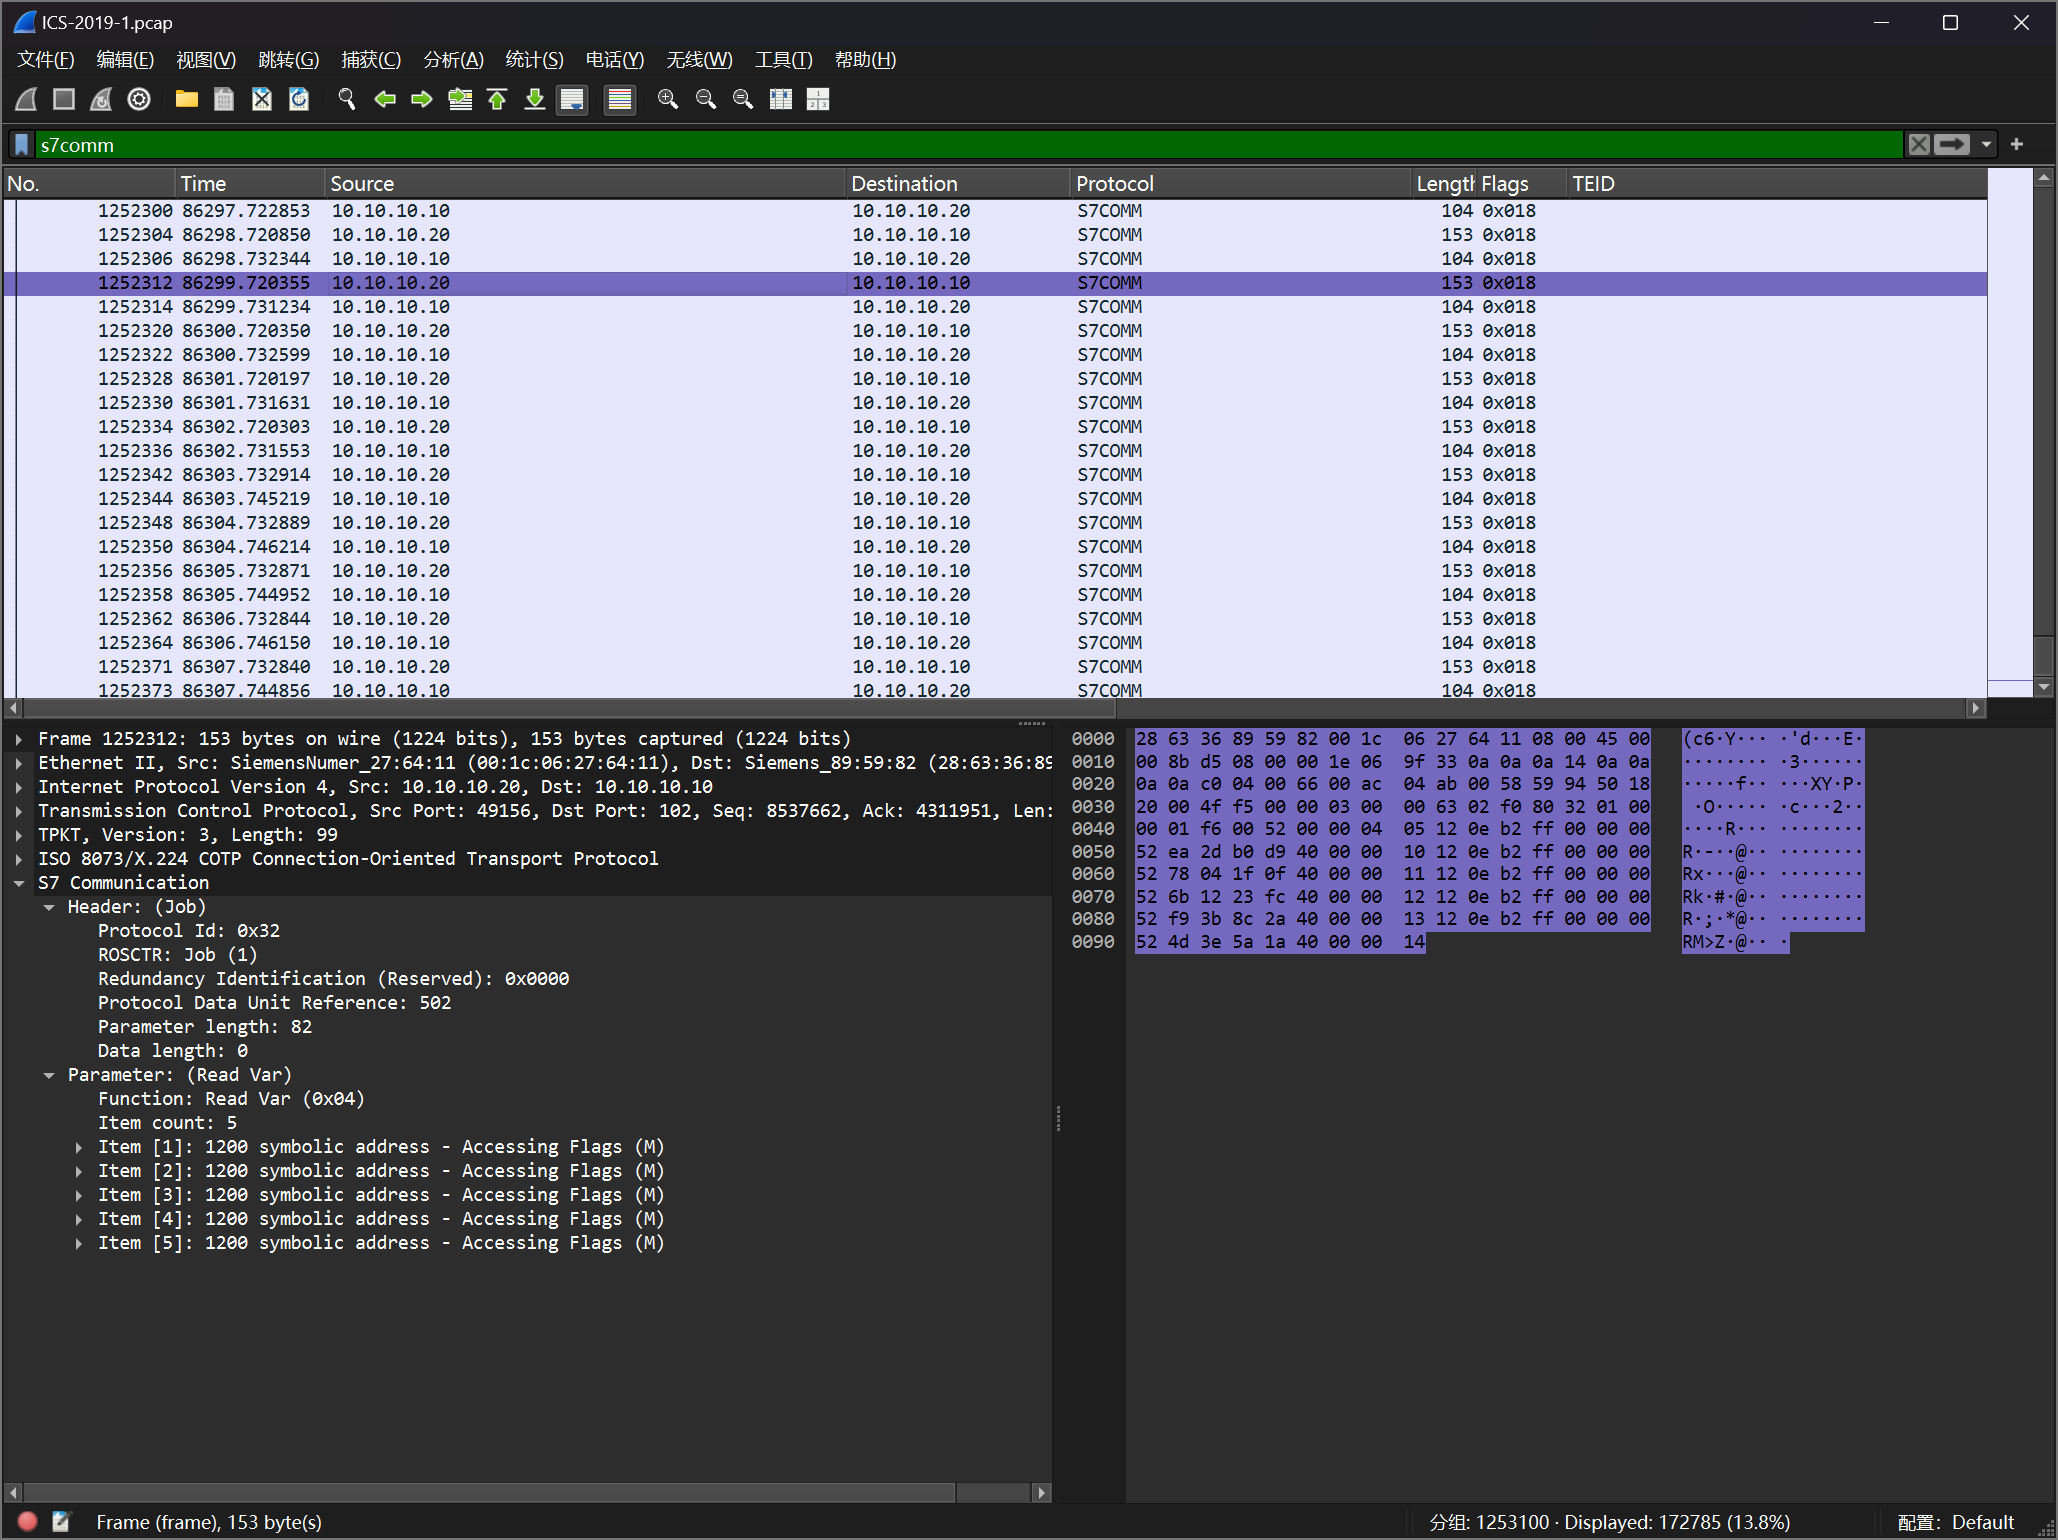Sort by the Destination column header
Screen dimensions: 2058x1540
(x=958, y=184)
